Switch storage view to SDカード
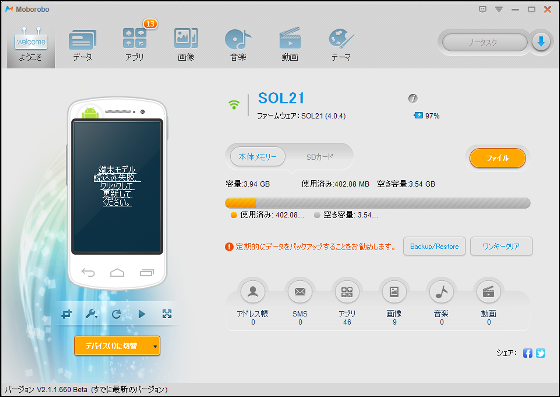The height and width of the screenshot is (397, 560). tap(320, 157)
